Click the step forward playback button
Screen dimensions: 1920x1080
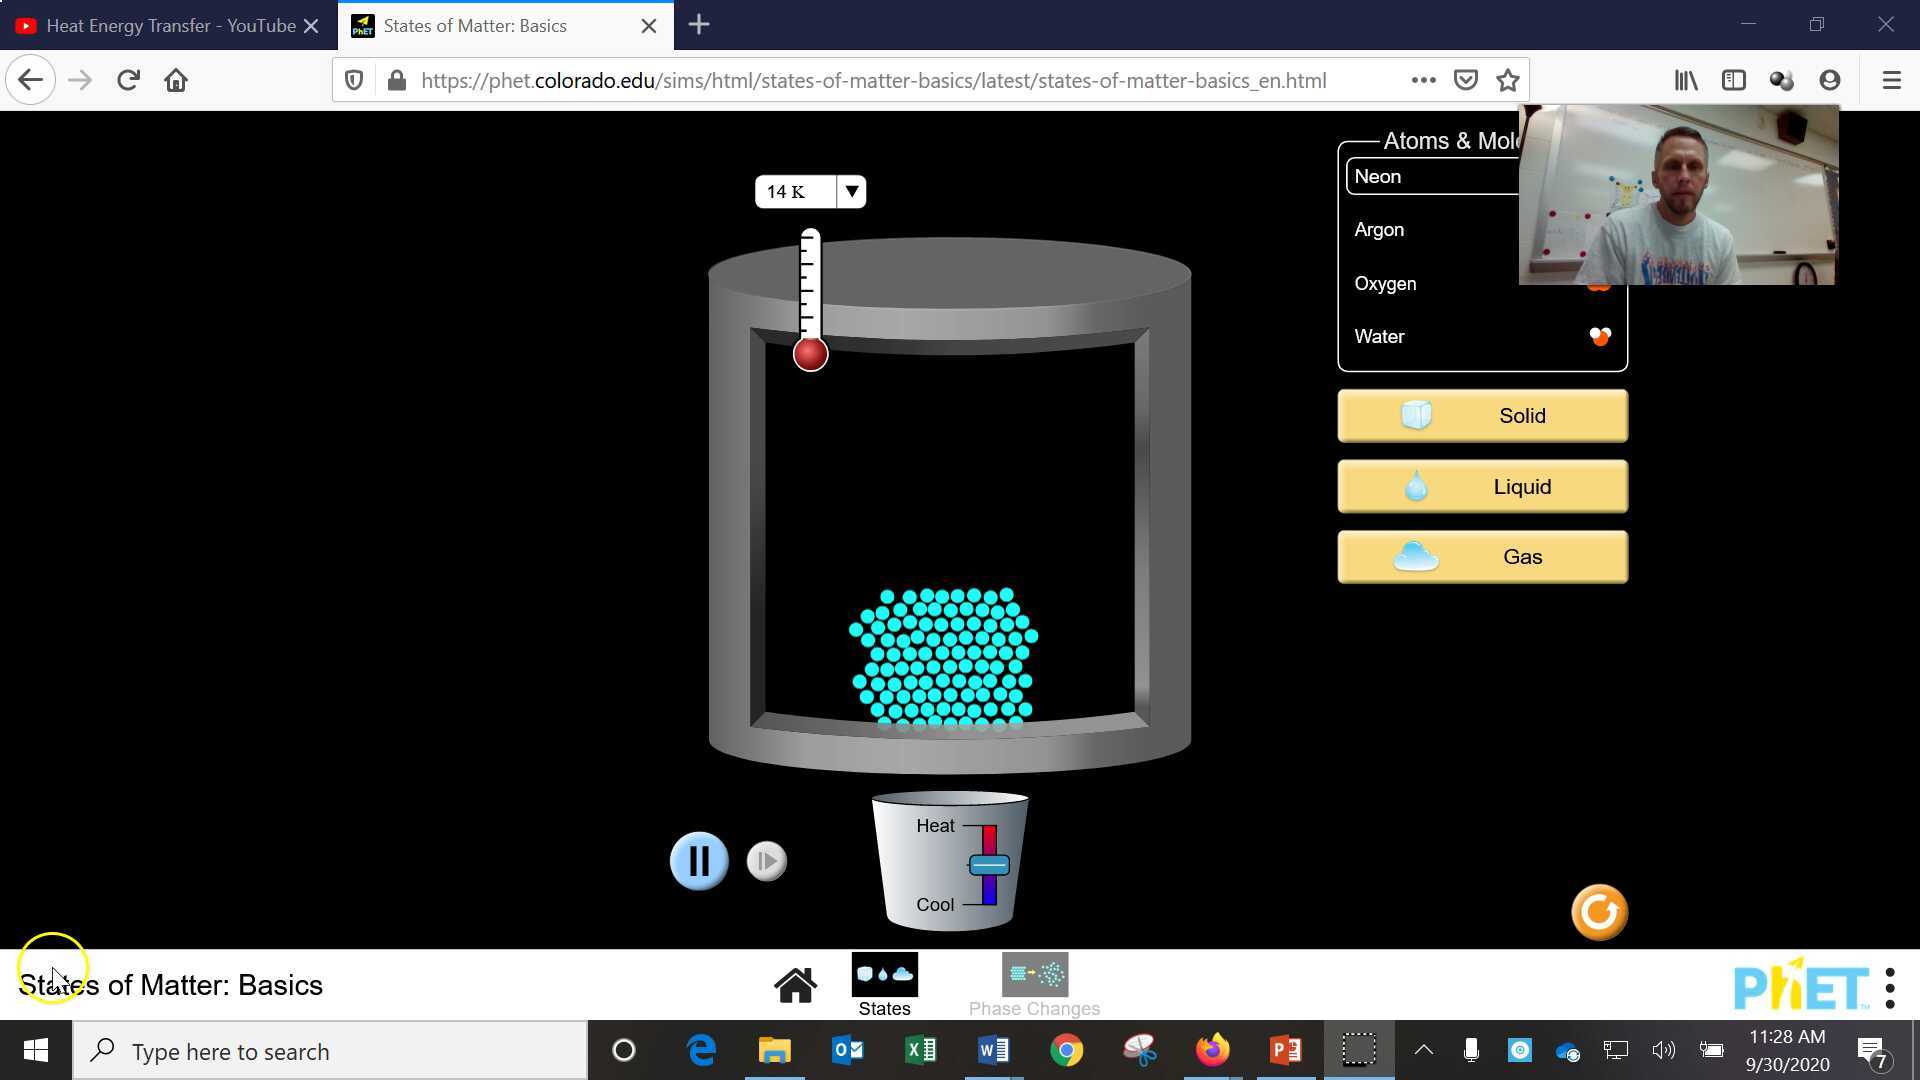tap(766, 860)
